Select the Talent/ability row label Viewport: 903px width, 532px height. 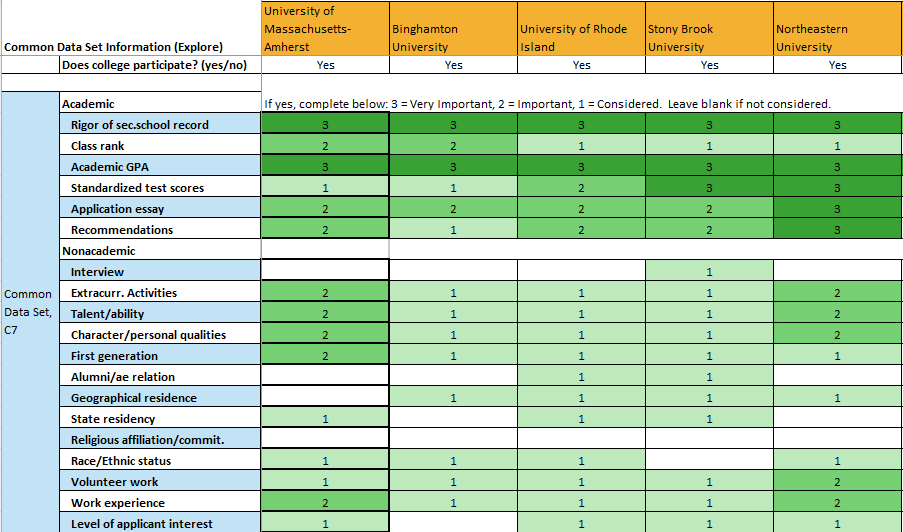pyautogui.click(x=160, y=314)
